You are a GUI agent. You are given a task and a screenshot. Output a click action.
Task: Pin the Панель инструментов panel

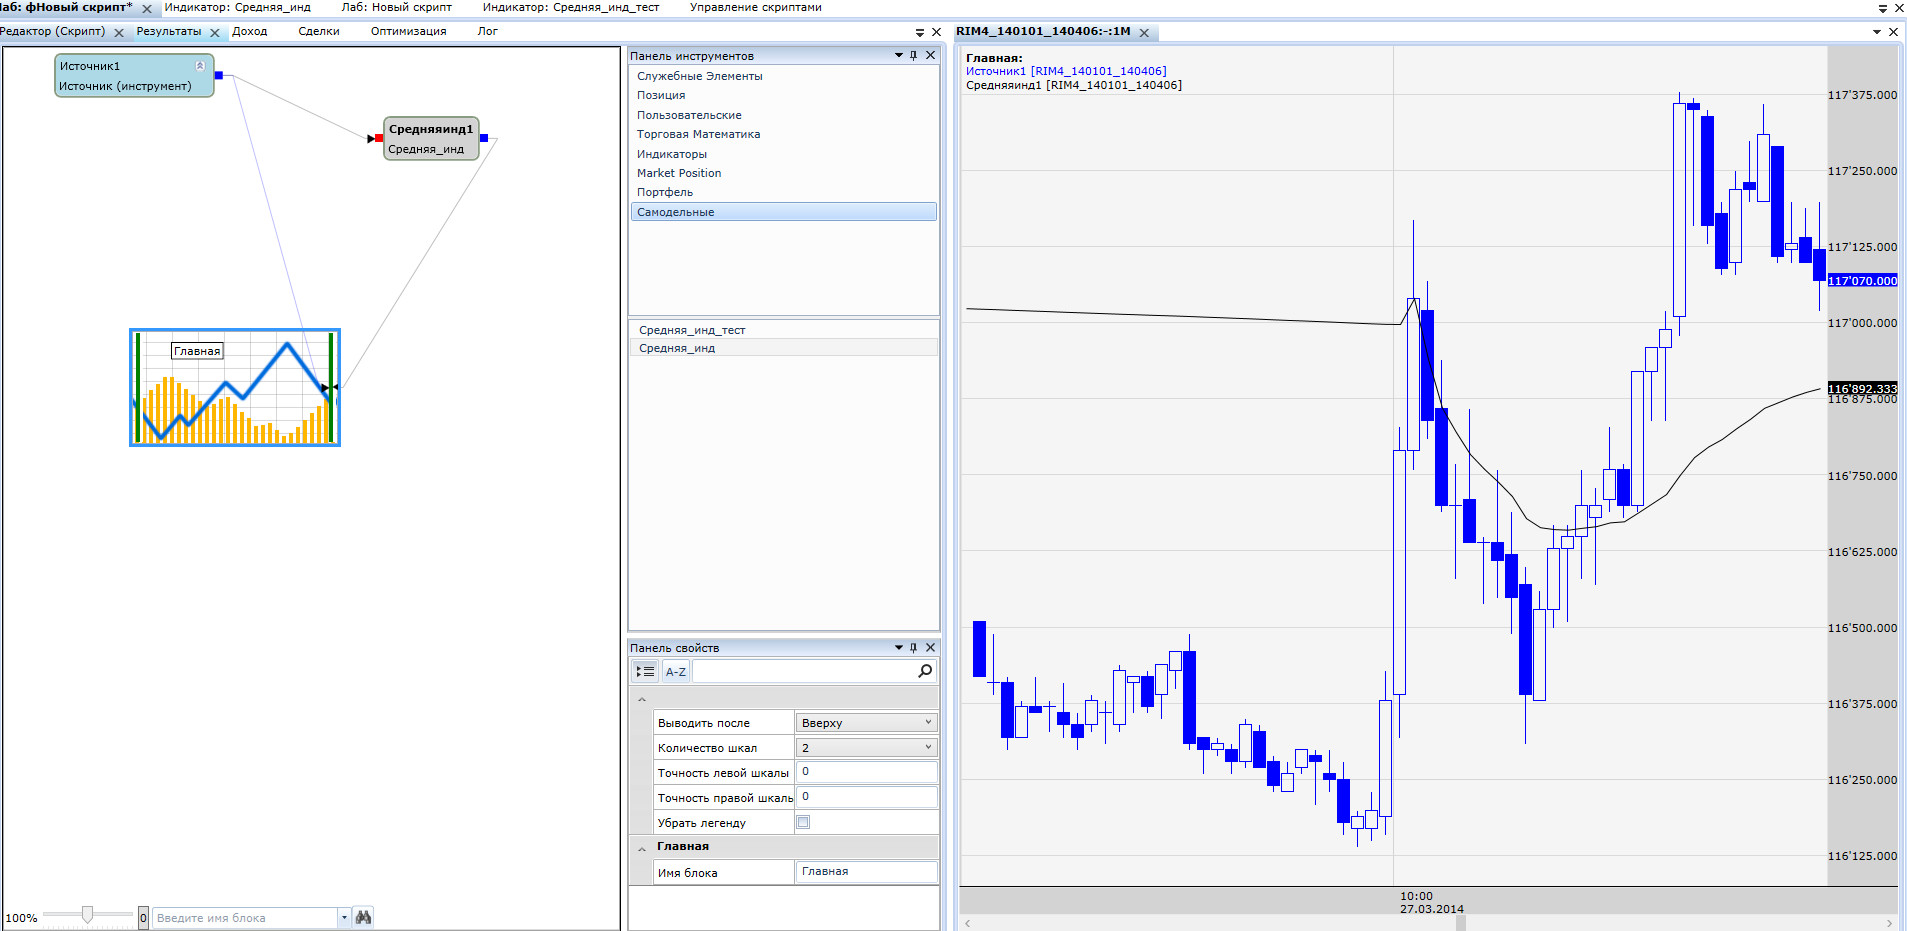pos(914,56)
